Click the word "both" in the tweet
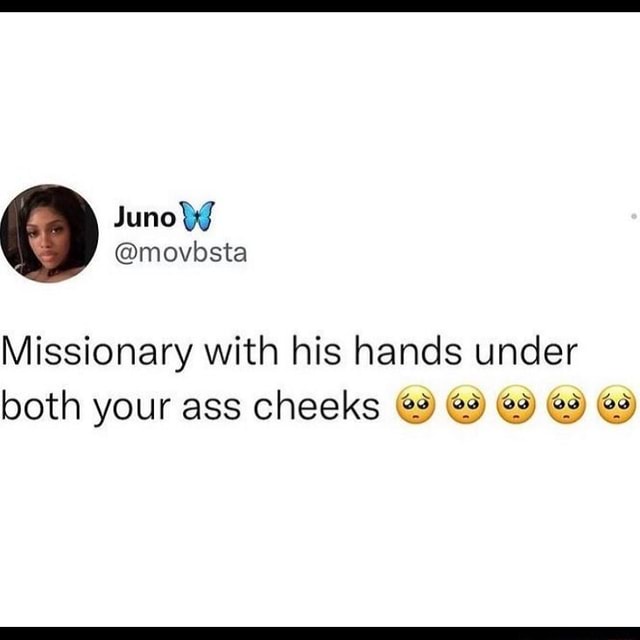 tap(41, 405)
